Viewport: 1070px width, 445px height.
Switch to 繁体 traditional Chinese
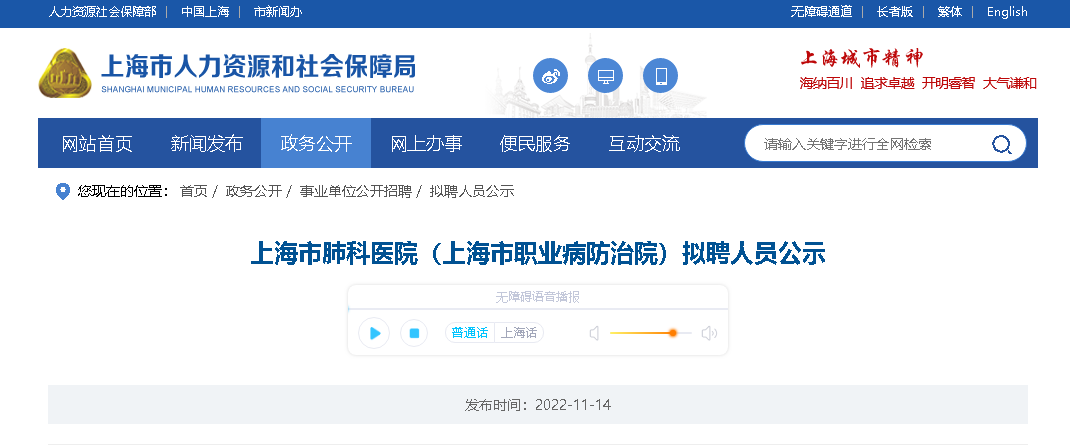click(950, 12)
